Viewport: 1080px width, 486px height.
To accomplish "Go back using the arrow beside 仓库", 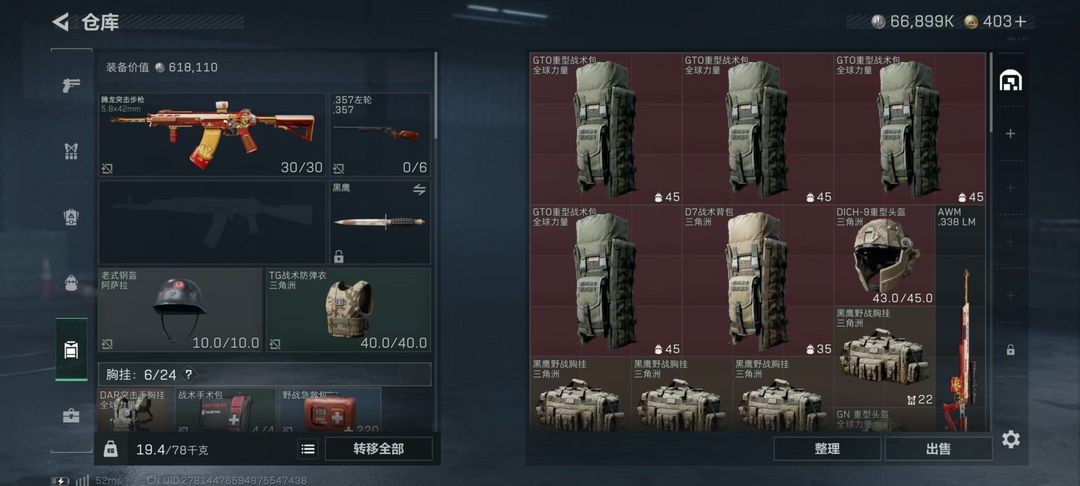I will coord(61,22).
